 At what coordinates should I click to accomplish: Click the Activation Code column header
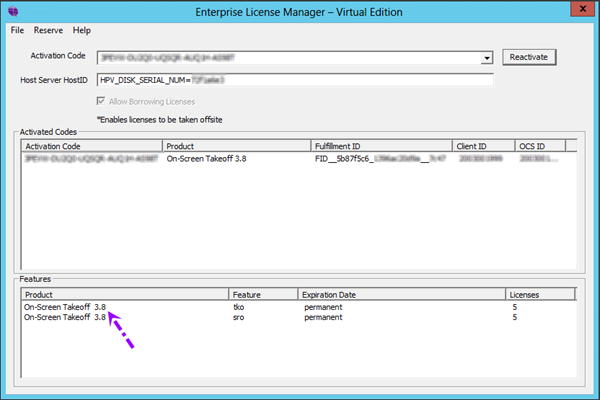(92, 146)
